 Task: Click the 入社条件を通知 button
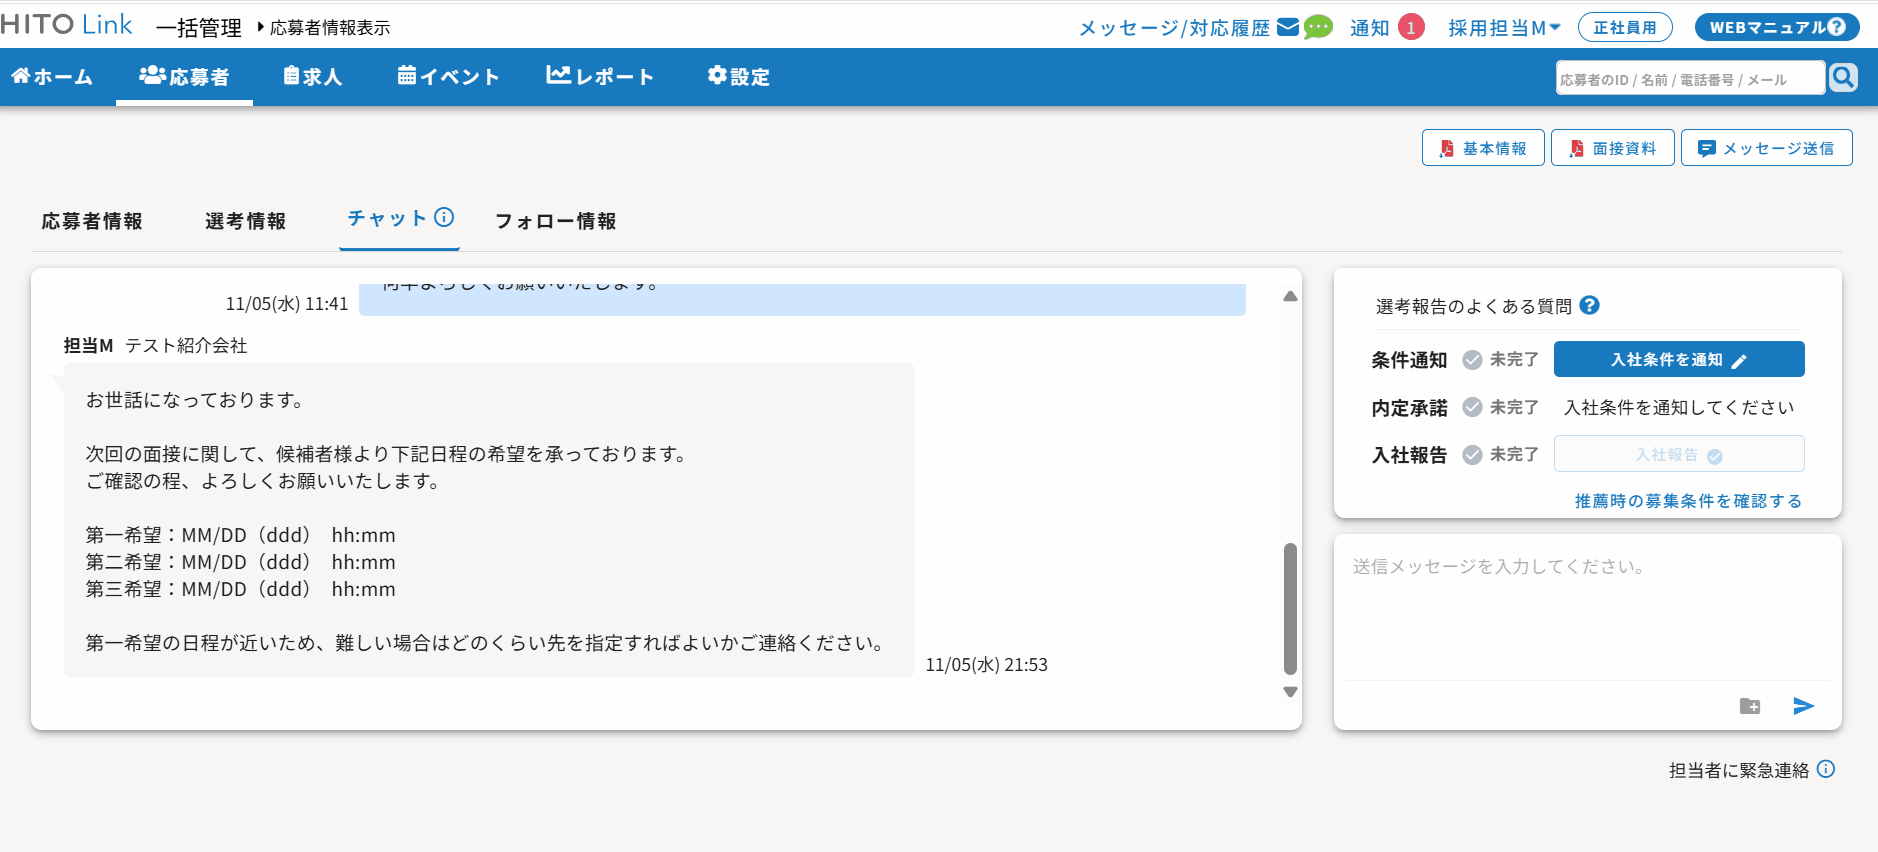(1679, 359)
